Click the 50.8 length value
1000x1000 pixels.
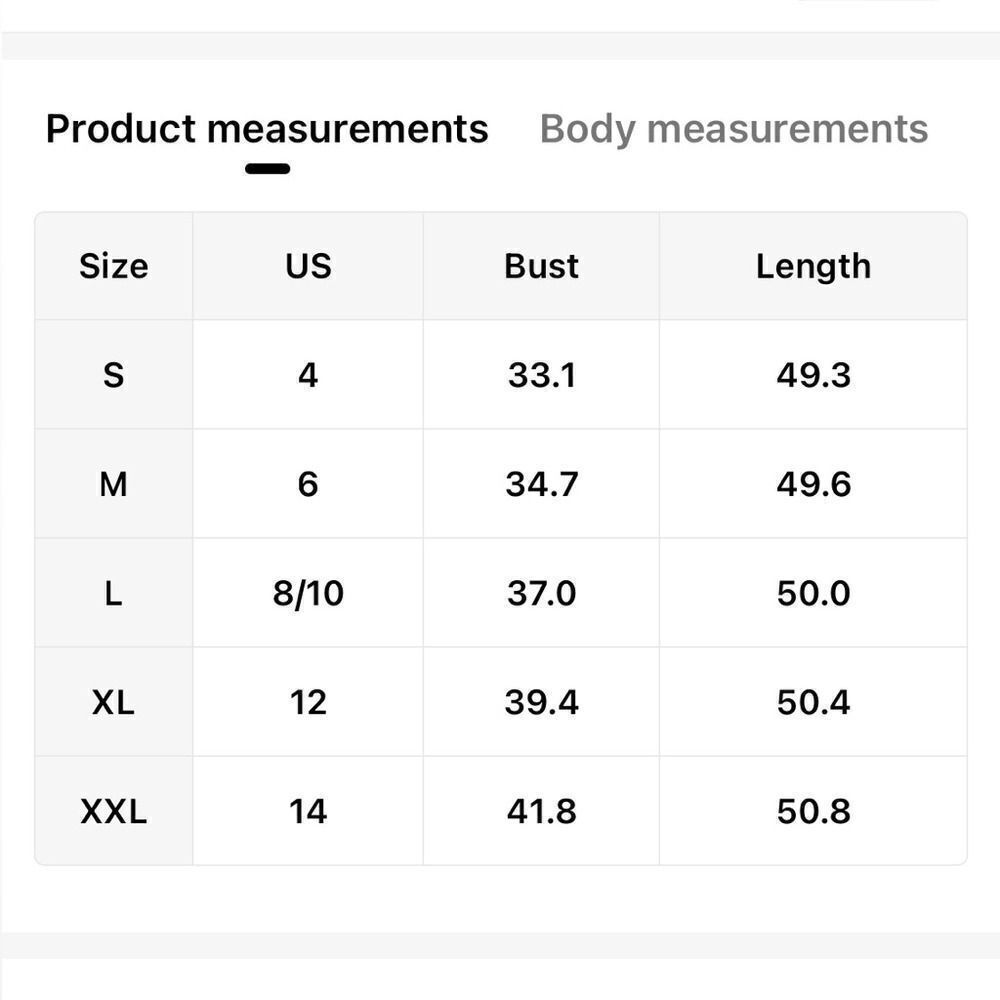point(813,812)
